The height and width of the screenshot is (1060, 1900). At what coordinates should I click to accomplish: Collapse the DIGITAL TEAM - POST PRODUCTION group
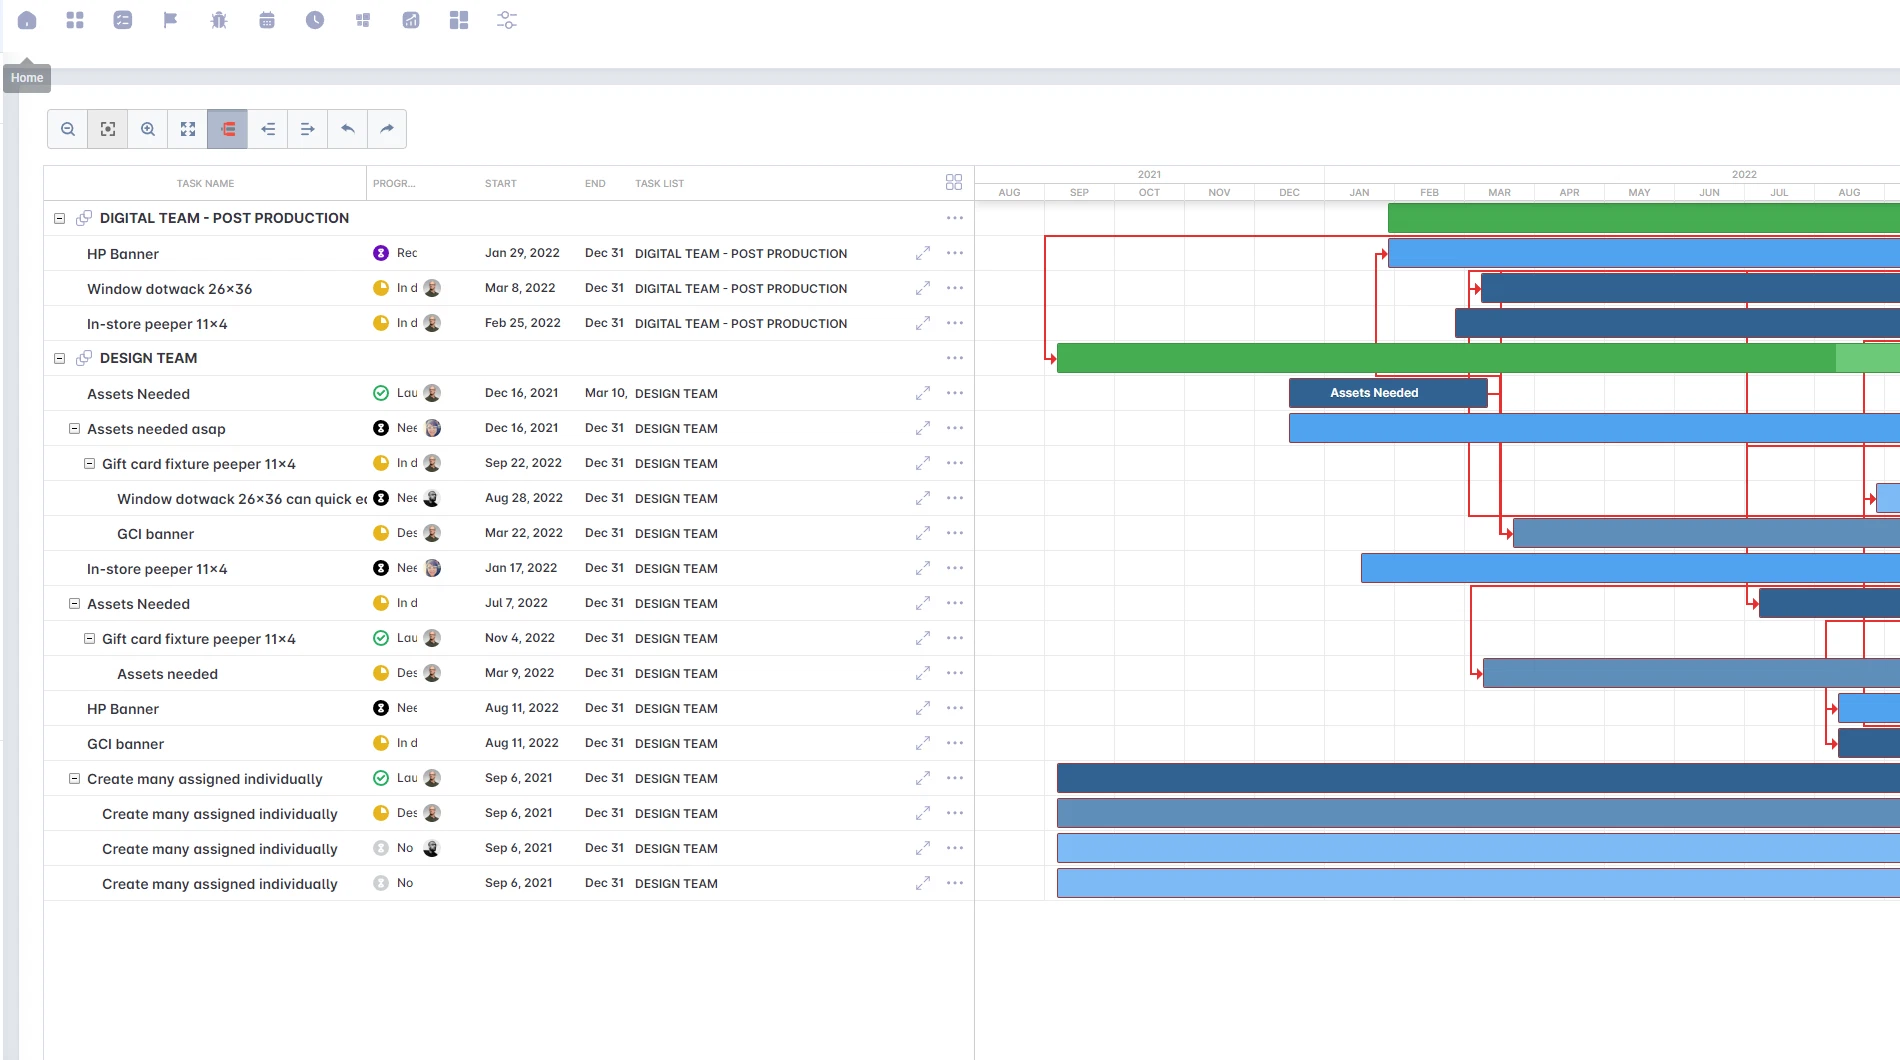coord(59,218)
